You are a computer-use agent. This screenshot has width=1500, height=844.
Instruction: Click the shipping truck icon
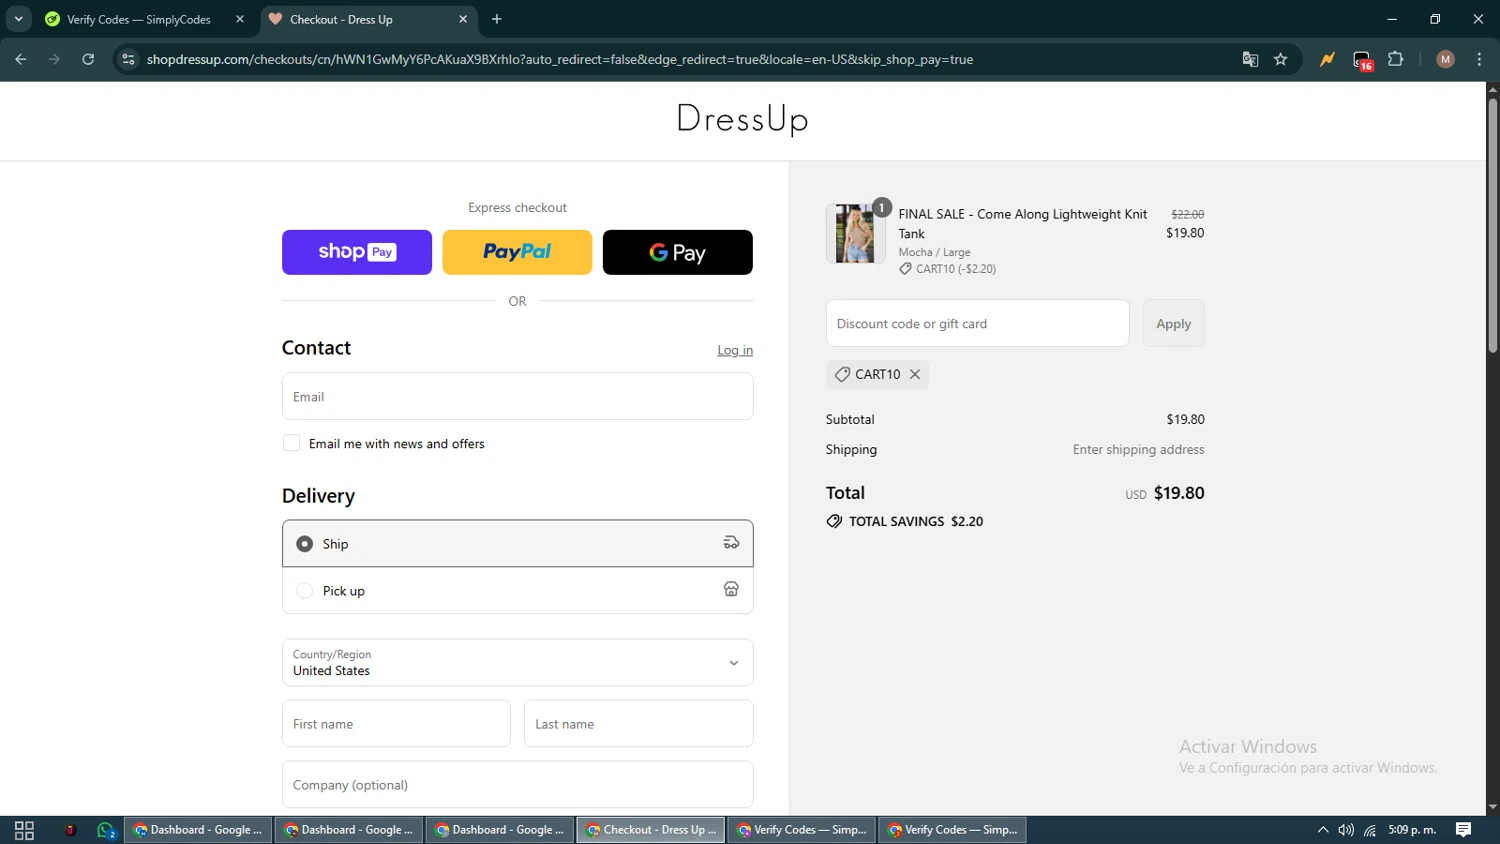pos(731,543)
